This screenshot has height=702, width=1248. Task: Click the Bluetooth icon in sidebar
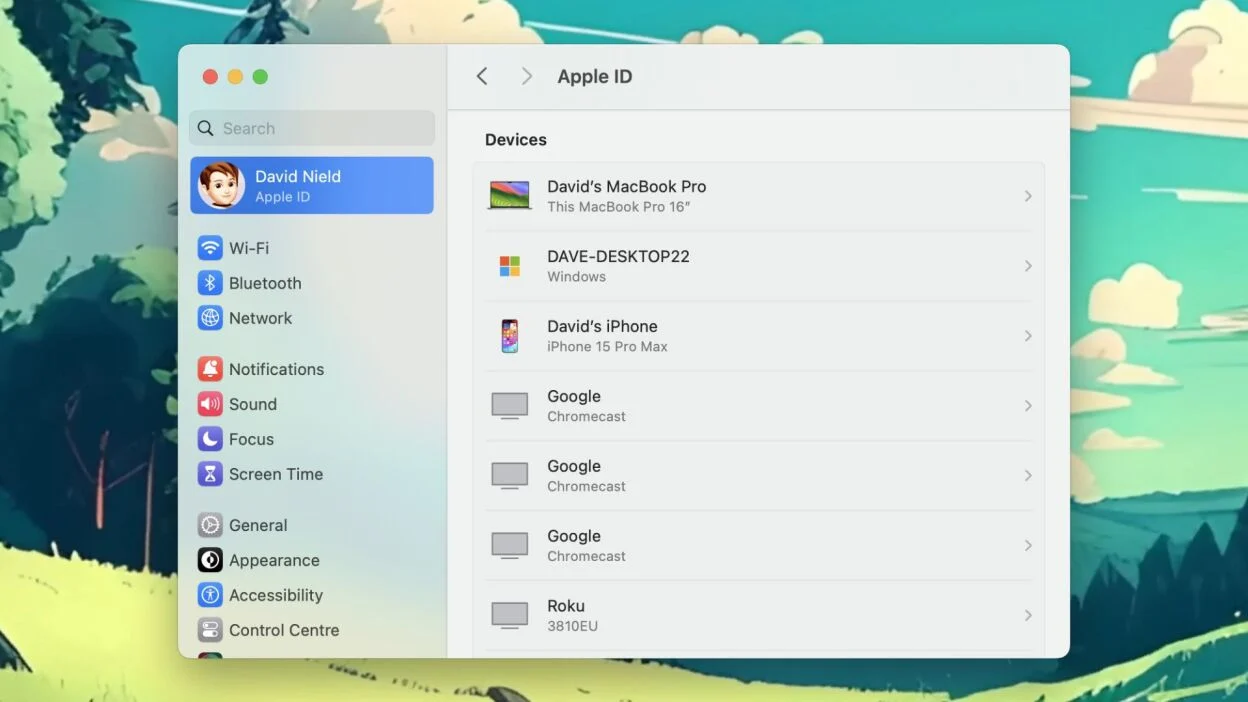[210, 283]
